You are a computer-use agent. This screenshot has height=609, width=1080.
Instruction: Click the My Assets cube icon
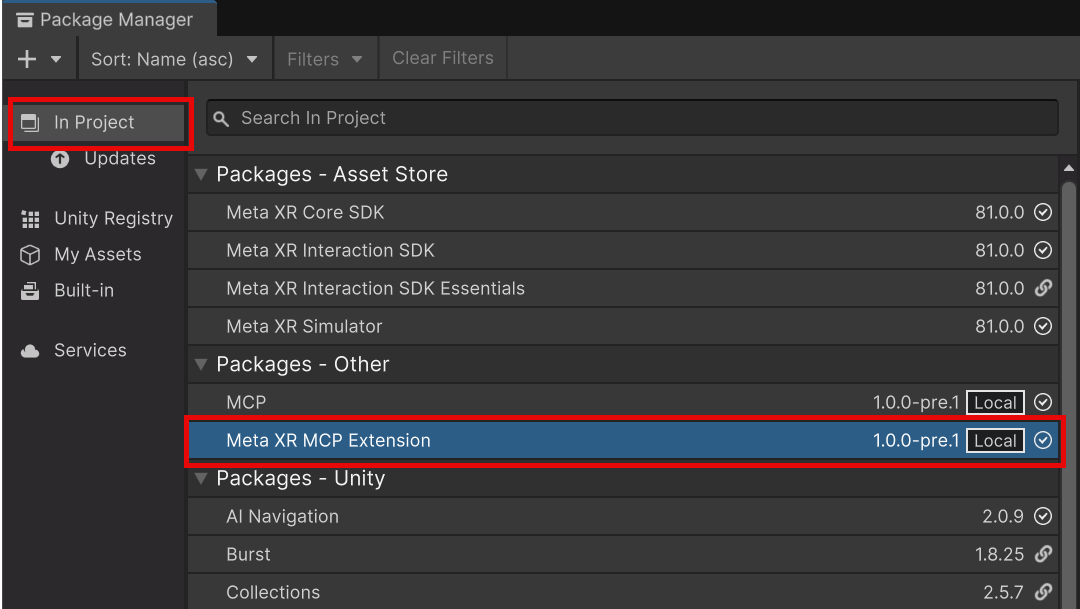click(30, 255)
